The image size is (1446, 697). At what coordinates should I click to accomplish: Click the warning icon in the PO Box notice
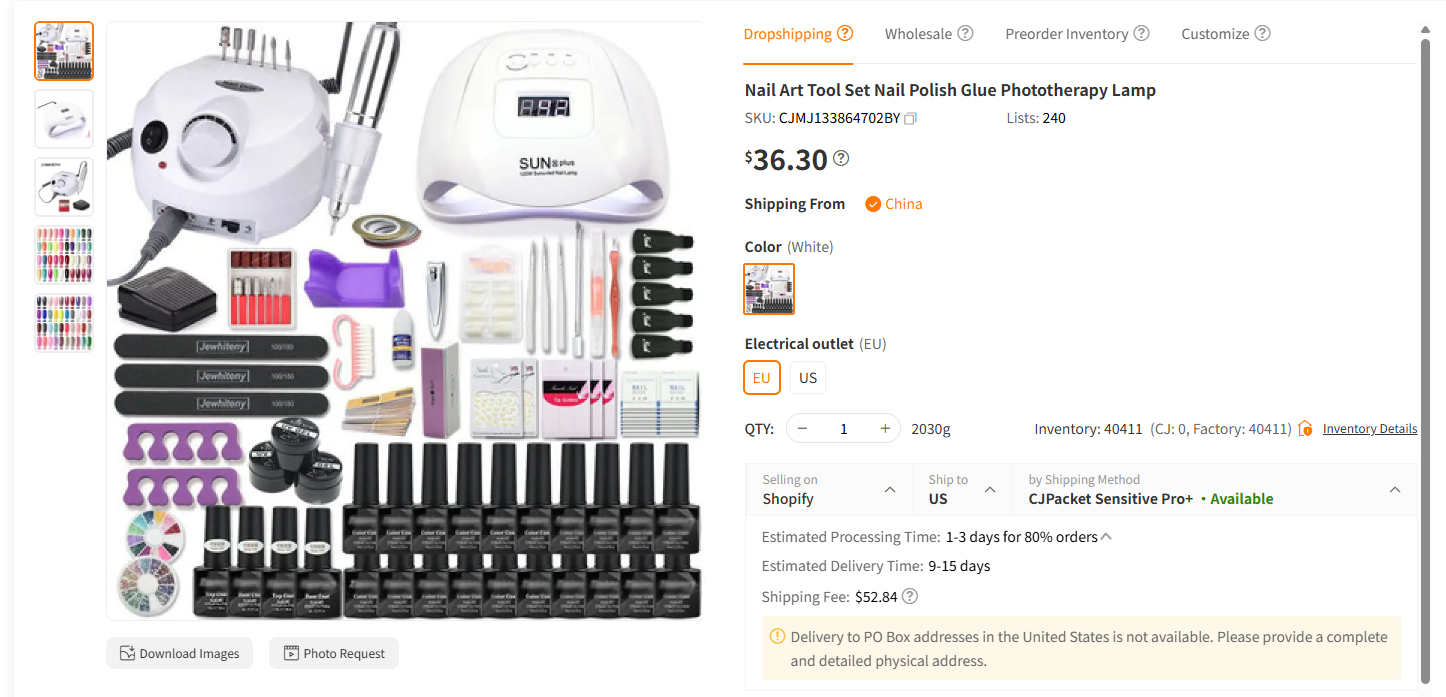click(777, 636)
